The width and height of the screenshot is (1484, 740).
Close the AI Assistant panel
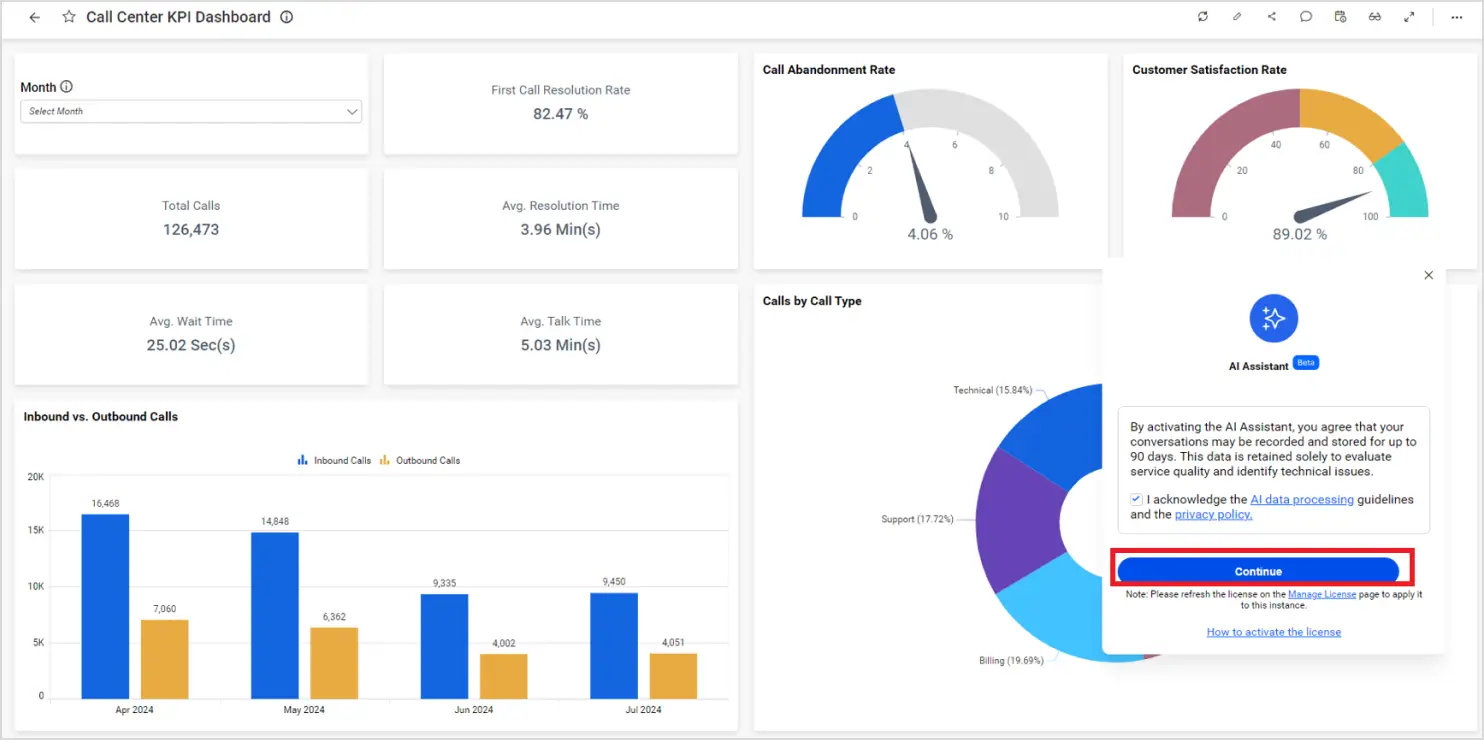1428,275
